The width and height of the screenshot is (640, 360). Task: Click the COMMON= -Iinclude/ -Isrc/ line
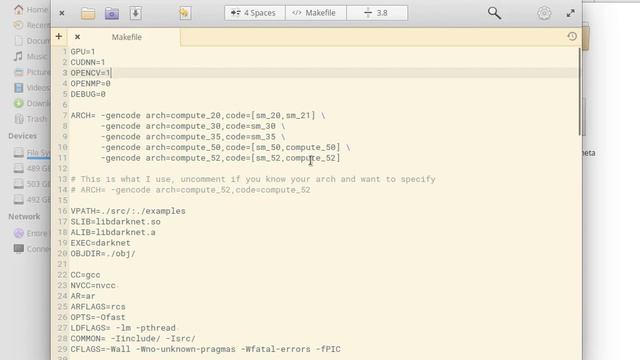tap(133, 338)
